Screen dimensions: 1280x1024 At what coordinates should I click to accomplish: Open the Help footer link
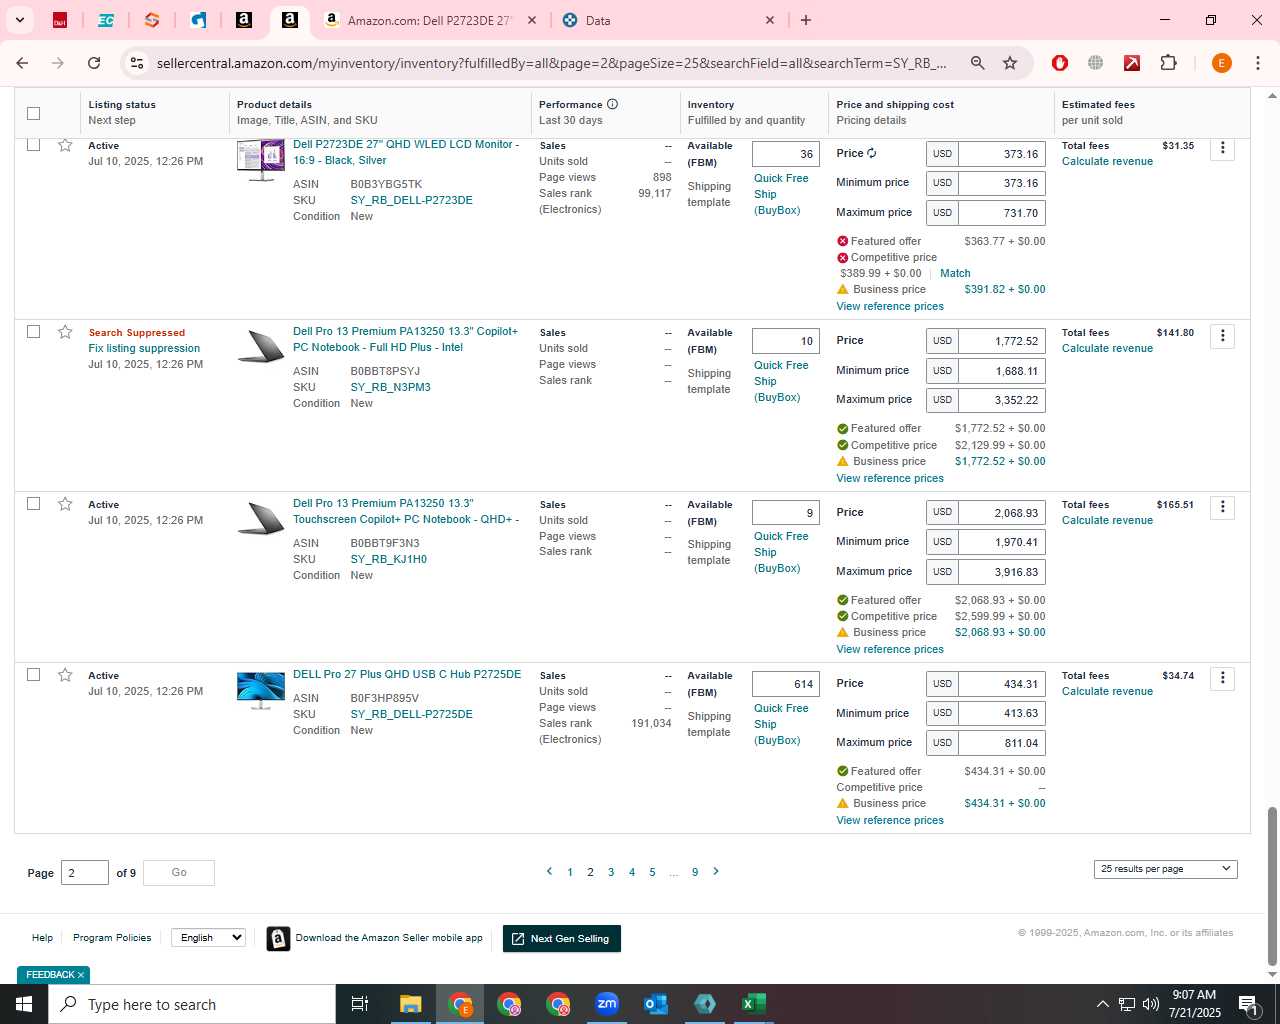point(42,938)
